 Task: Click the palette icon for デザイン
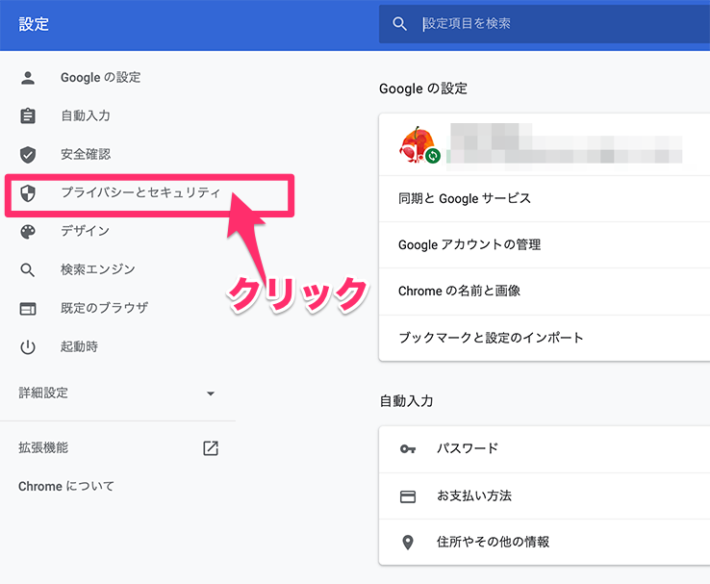click(x=28, y=231)
